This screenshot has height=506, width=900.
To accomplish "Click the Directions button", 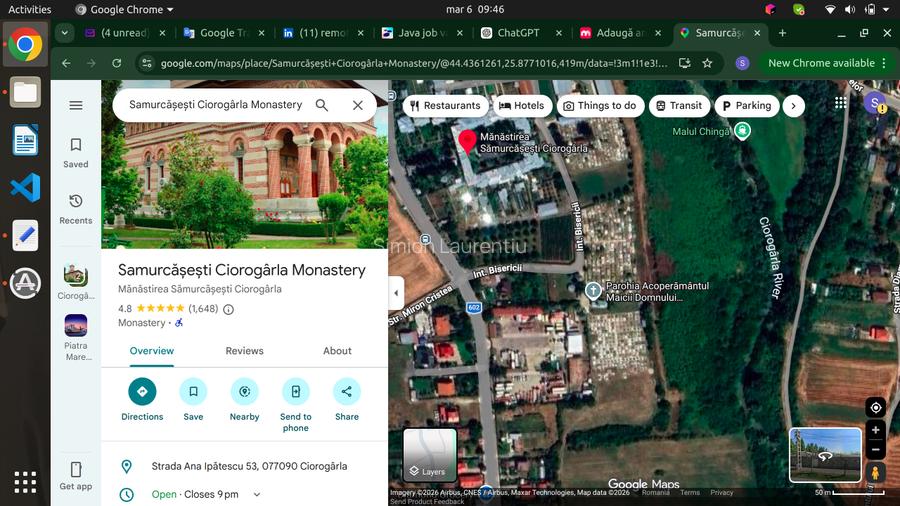I will [142, 392].
